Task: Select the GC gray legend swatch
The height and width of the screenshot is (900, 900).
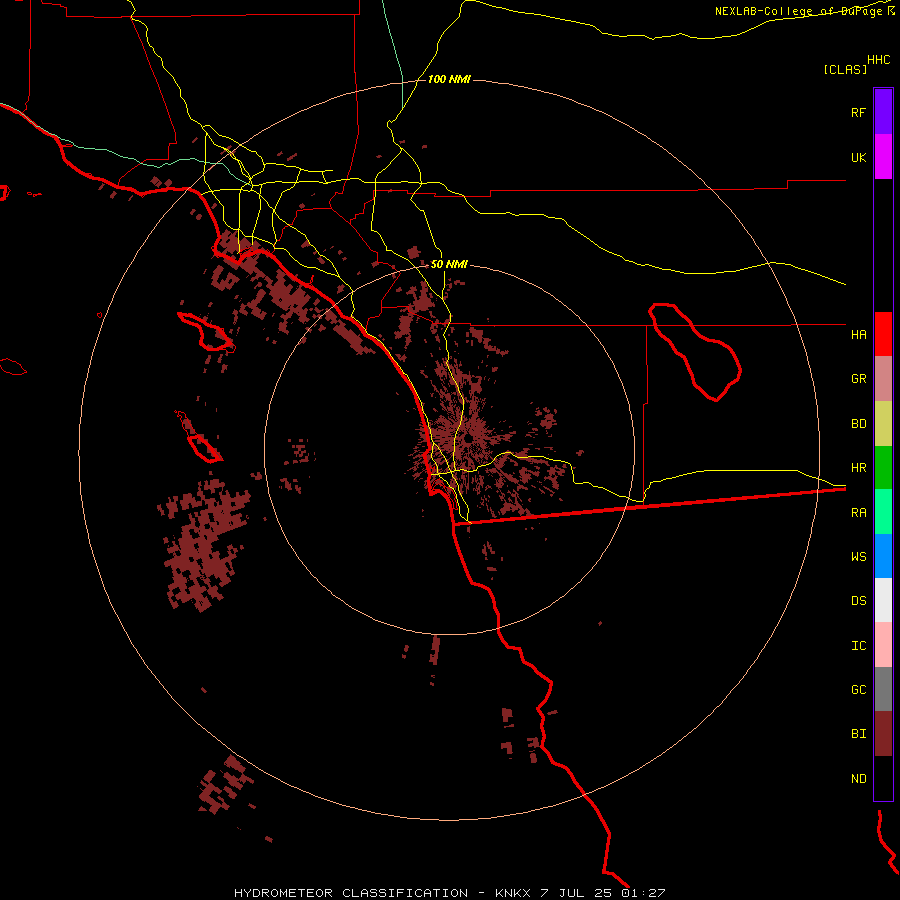Action: [x=883, y=689]
